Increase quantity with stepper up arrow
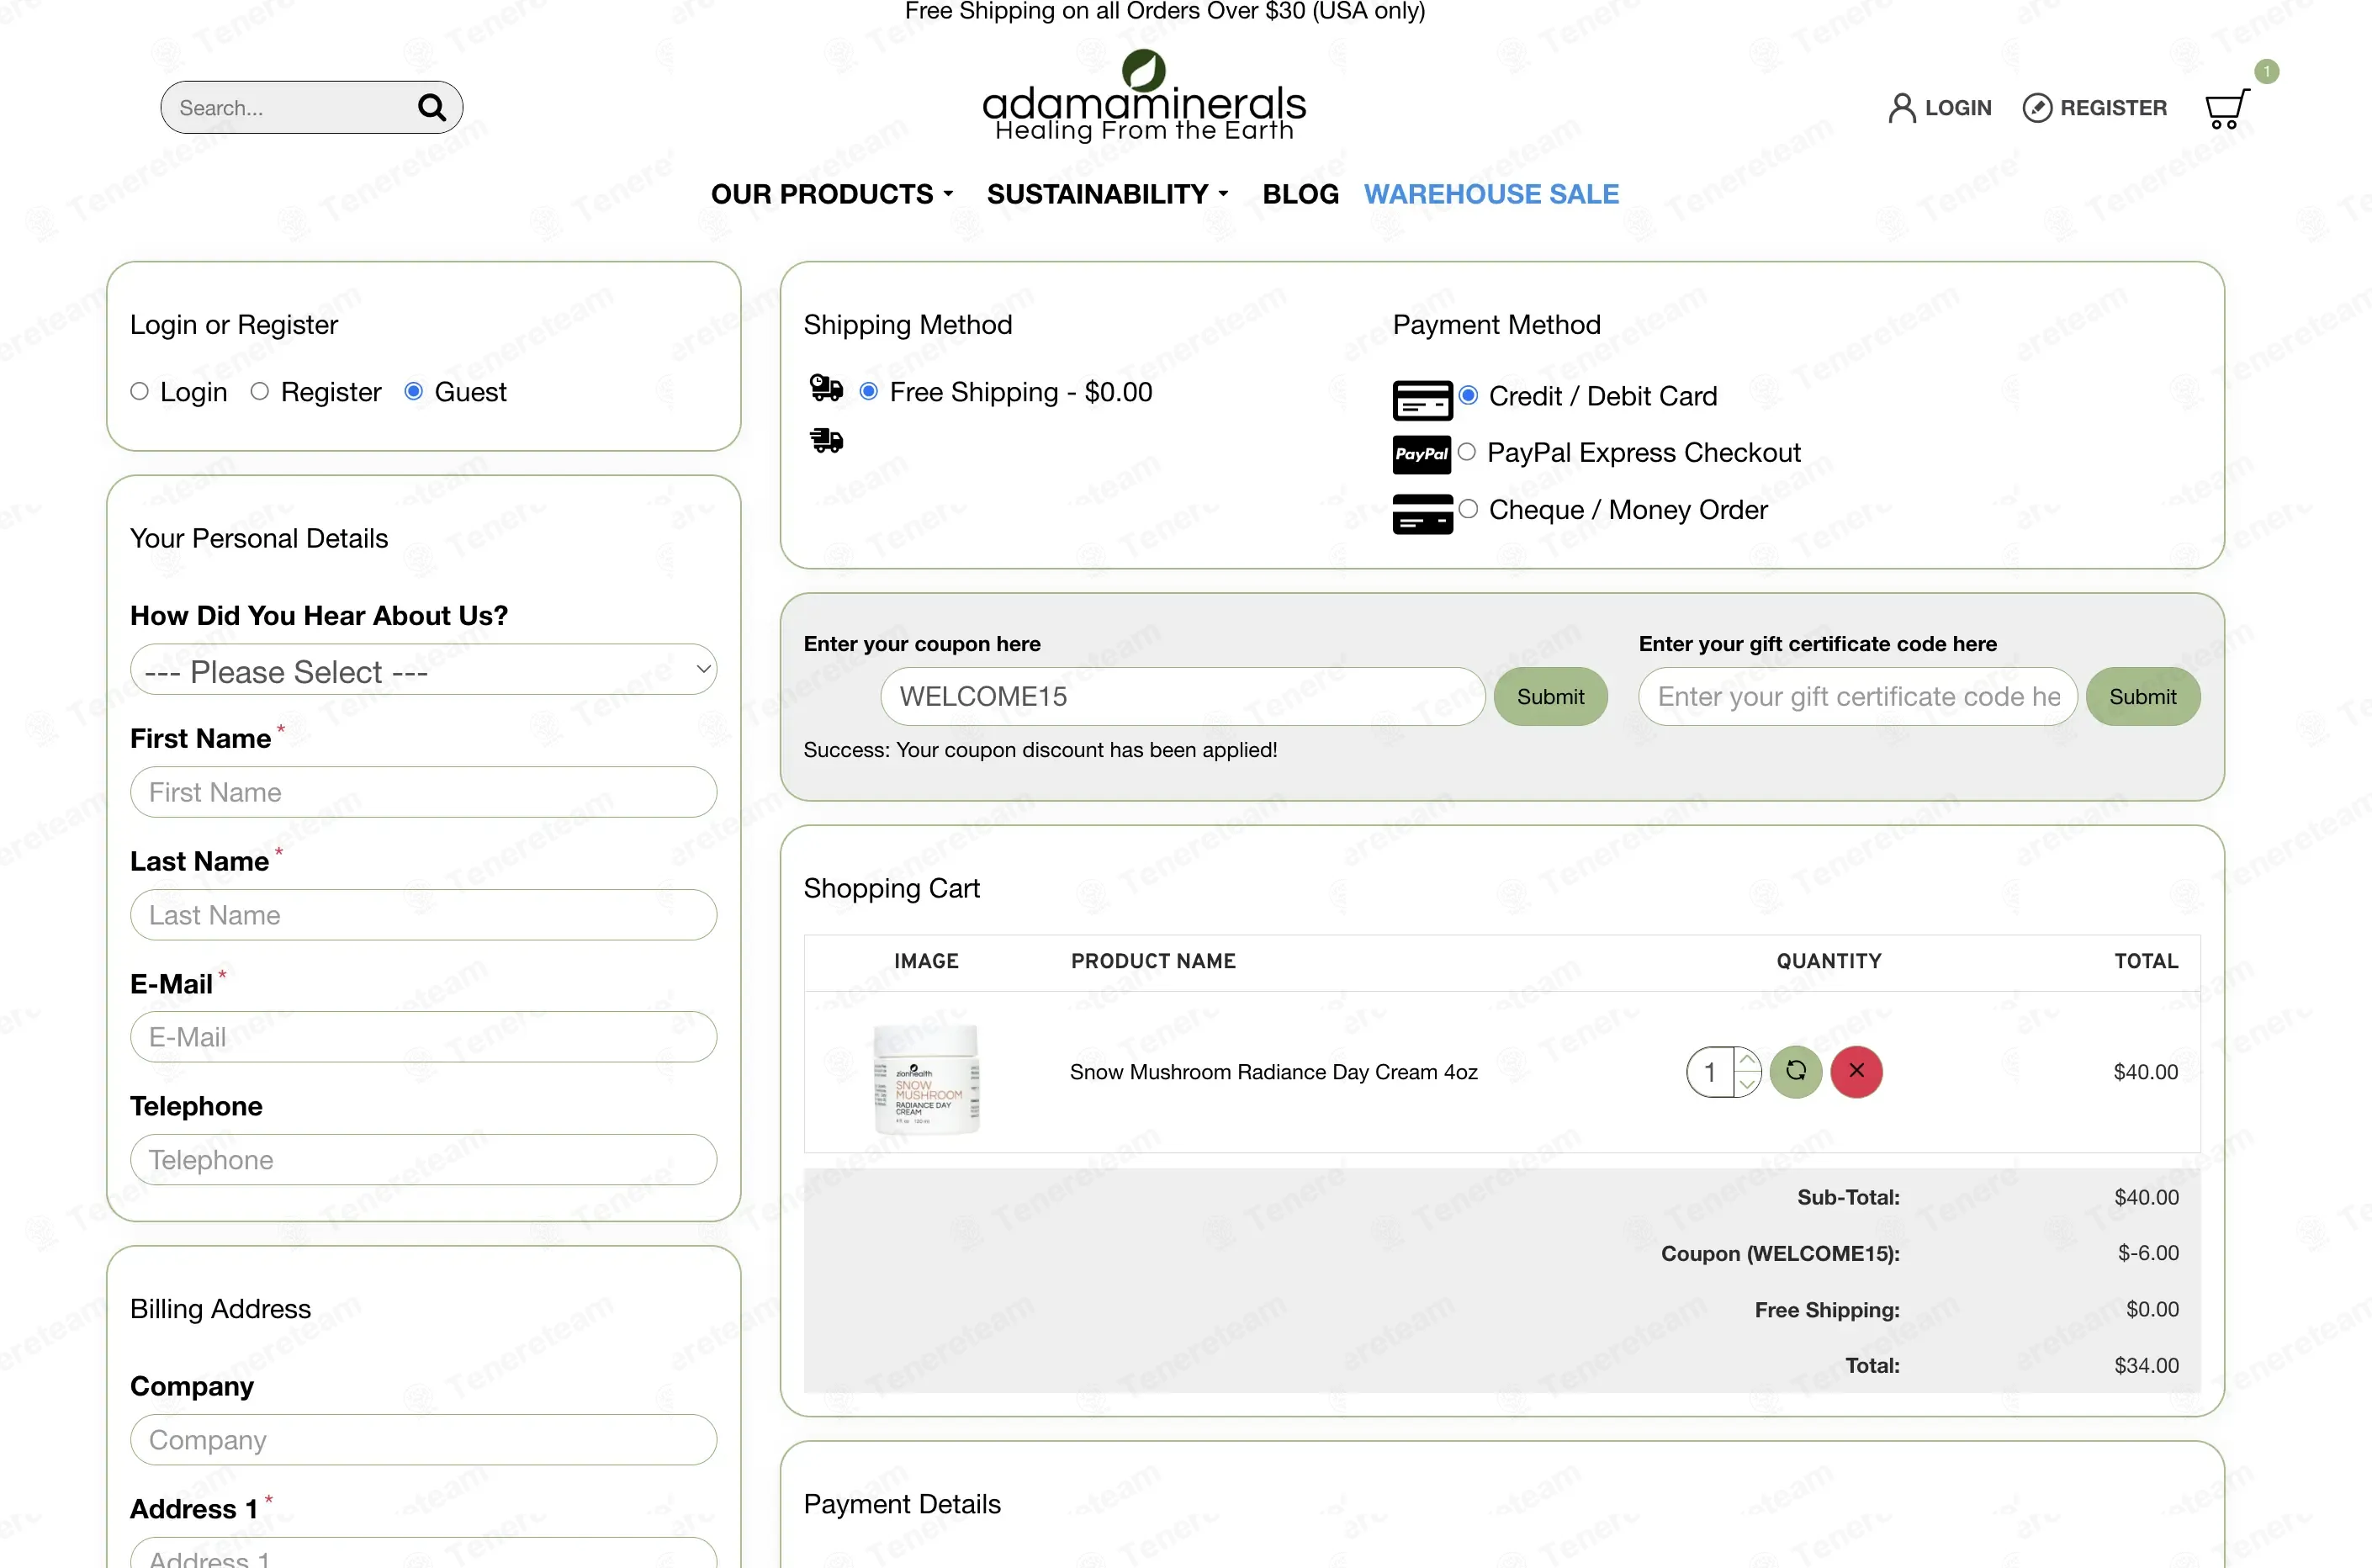The width and height of the screenshot is (2372, 1568). 1746,1060
